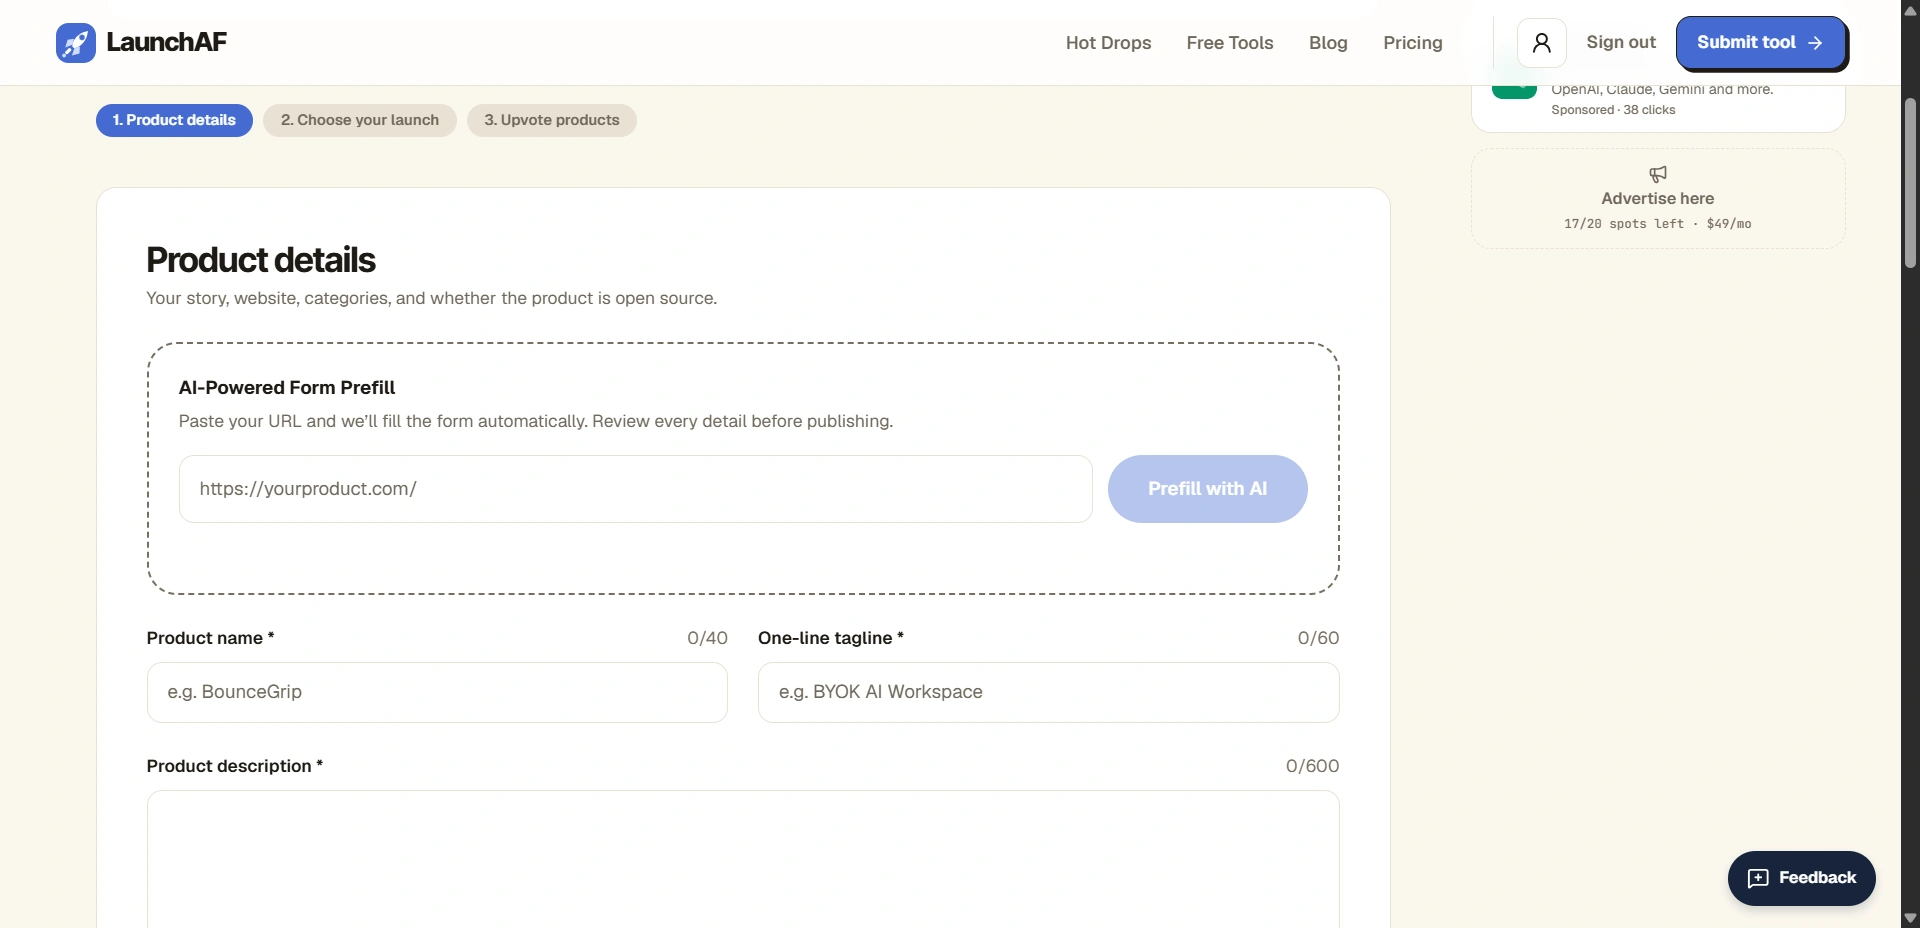Click the '0/60' tagline counter
1920x928 pixels.
pos(1318,638)
